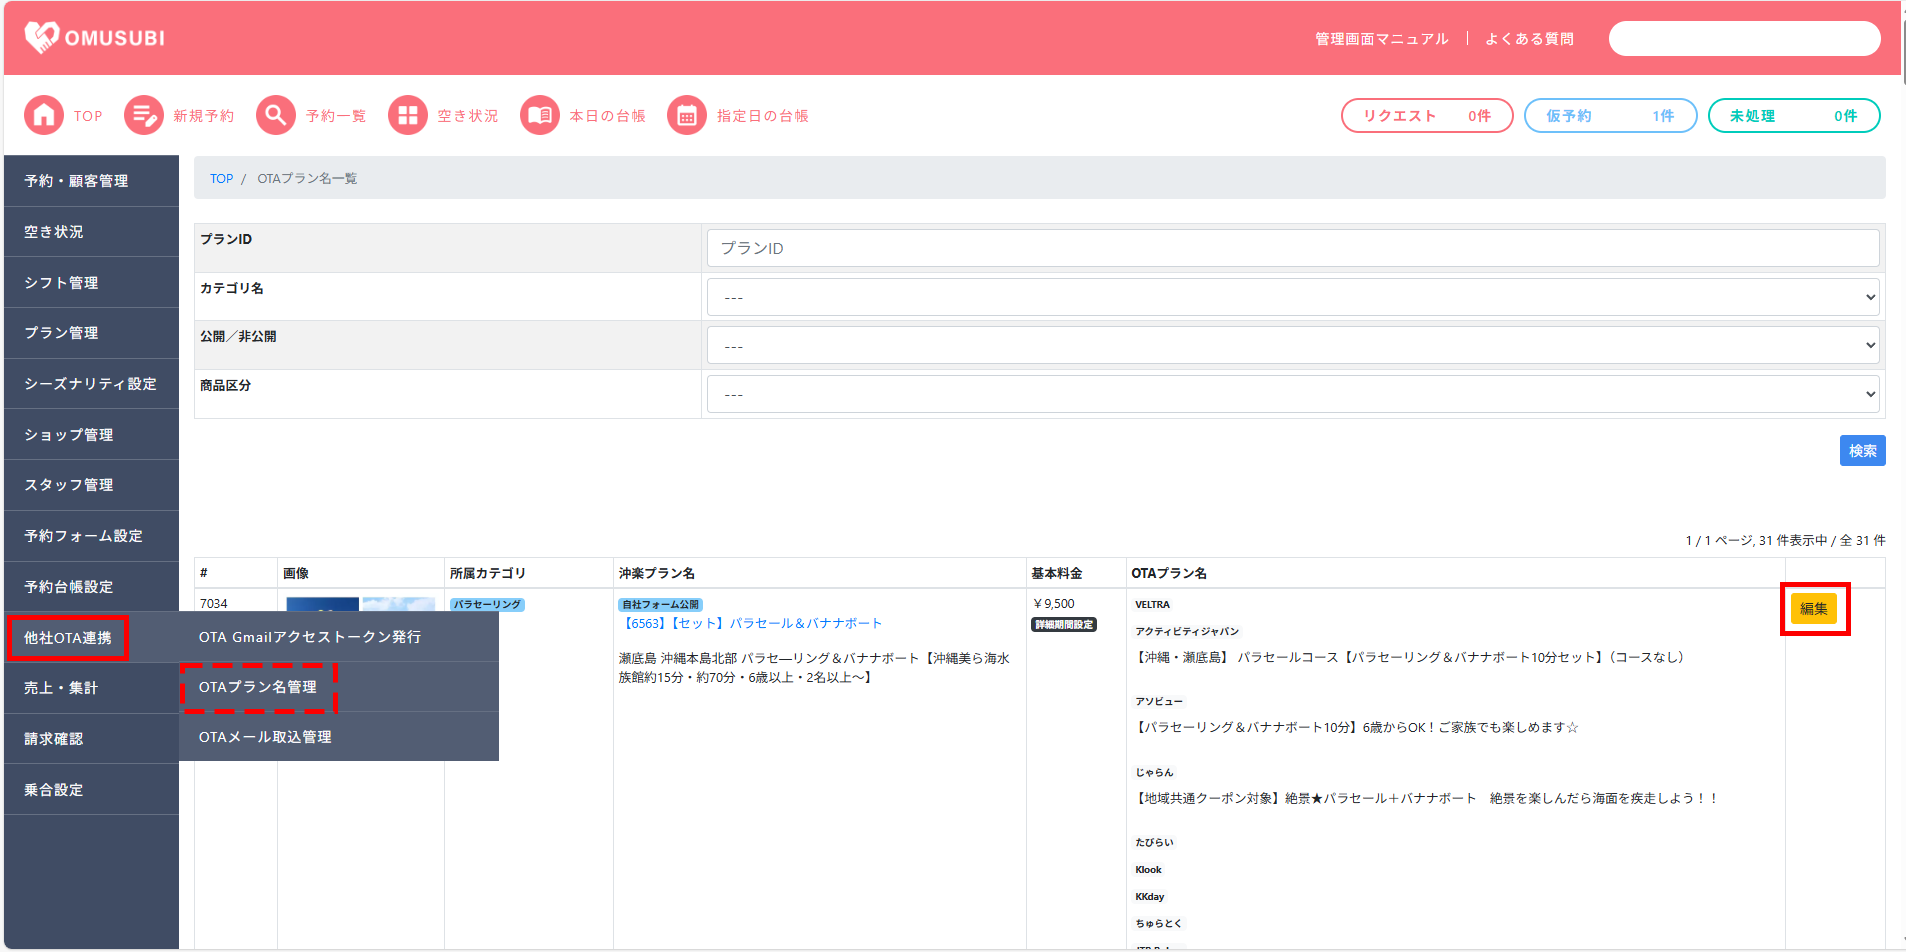This screenshot has width=1906, height=952.
Task: Click the OMUSUBI heart logo
Action: [x=42, y=38]
